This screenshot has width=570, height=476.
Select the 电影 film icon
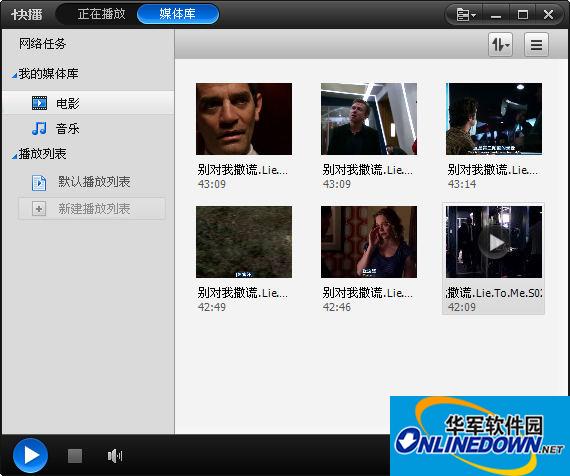pos(39,103)
